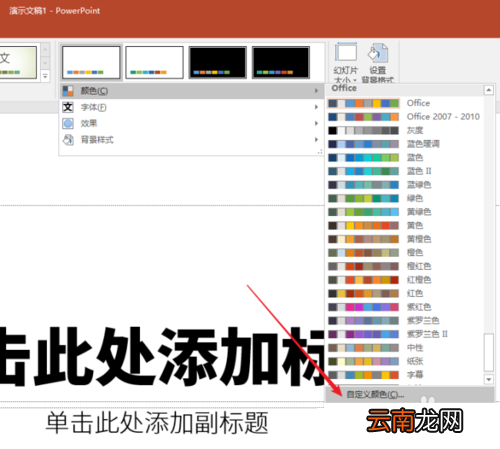Choose the 黄色 color scheme

tap(404, 225)
